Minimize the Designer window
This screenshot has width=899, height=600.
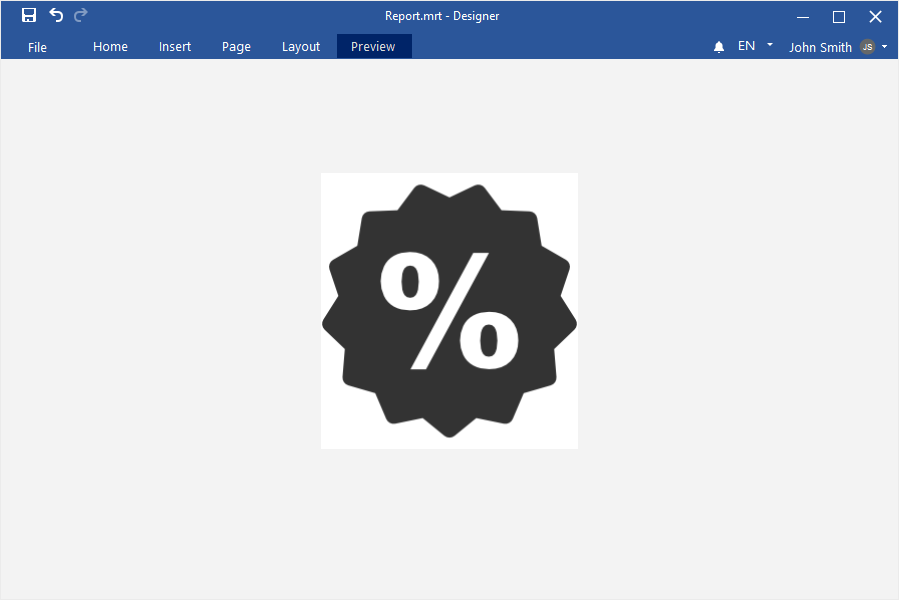(x=803, y=16)
